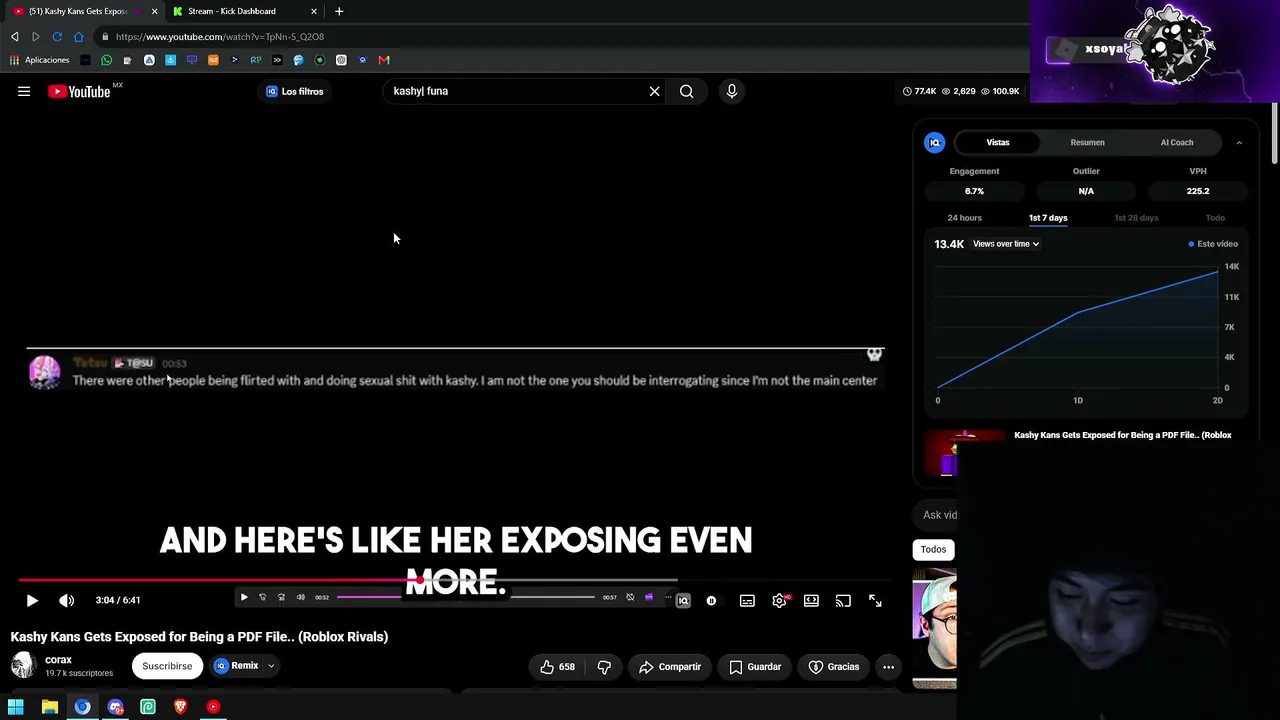Open the 77.4K clock stat in vidIQ bar
This screenshot has width=1280, height=720.
click(x=919, y=91)
